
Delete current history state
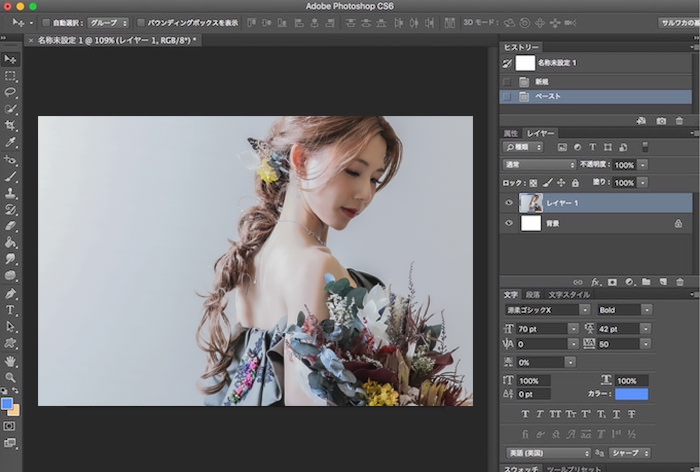(679, 121)
